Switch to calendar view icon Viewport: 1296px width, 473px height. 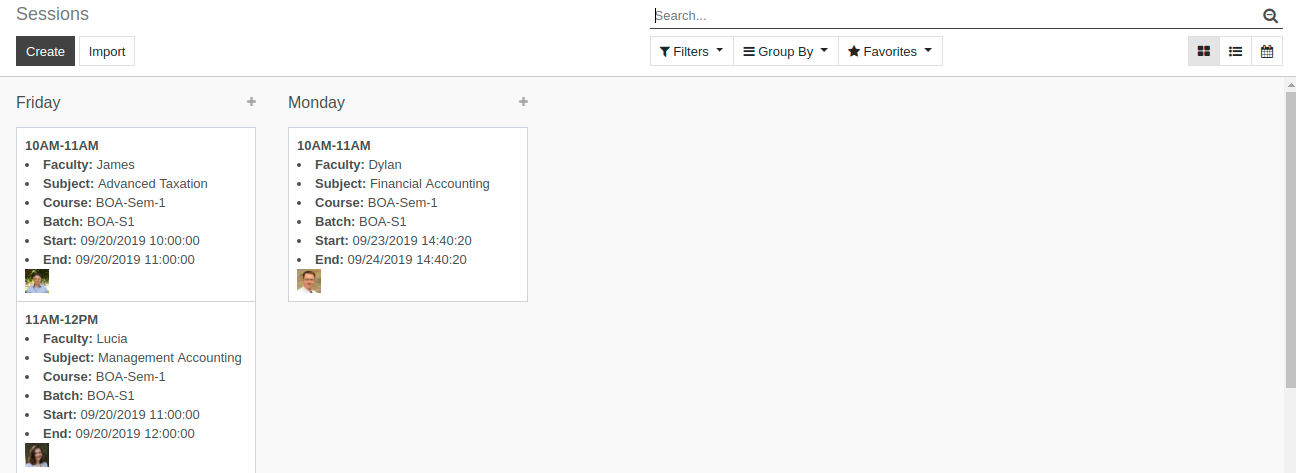(1267, 52)
